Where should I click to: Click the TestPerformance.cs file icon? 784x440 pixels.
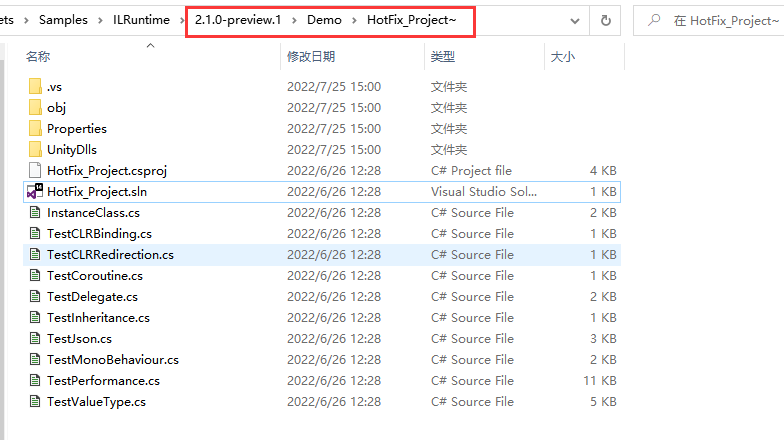tap(35, 380)
